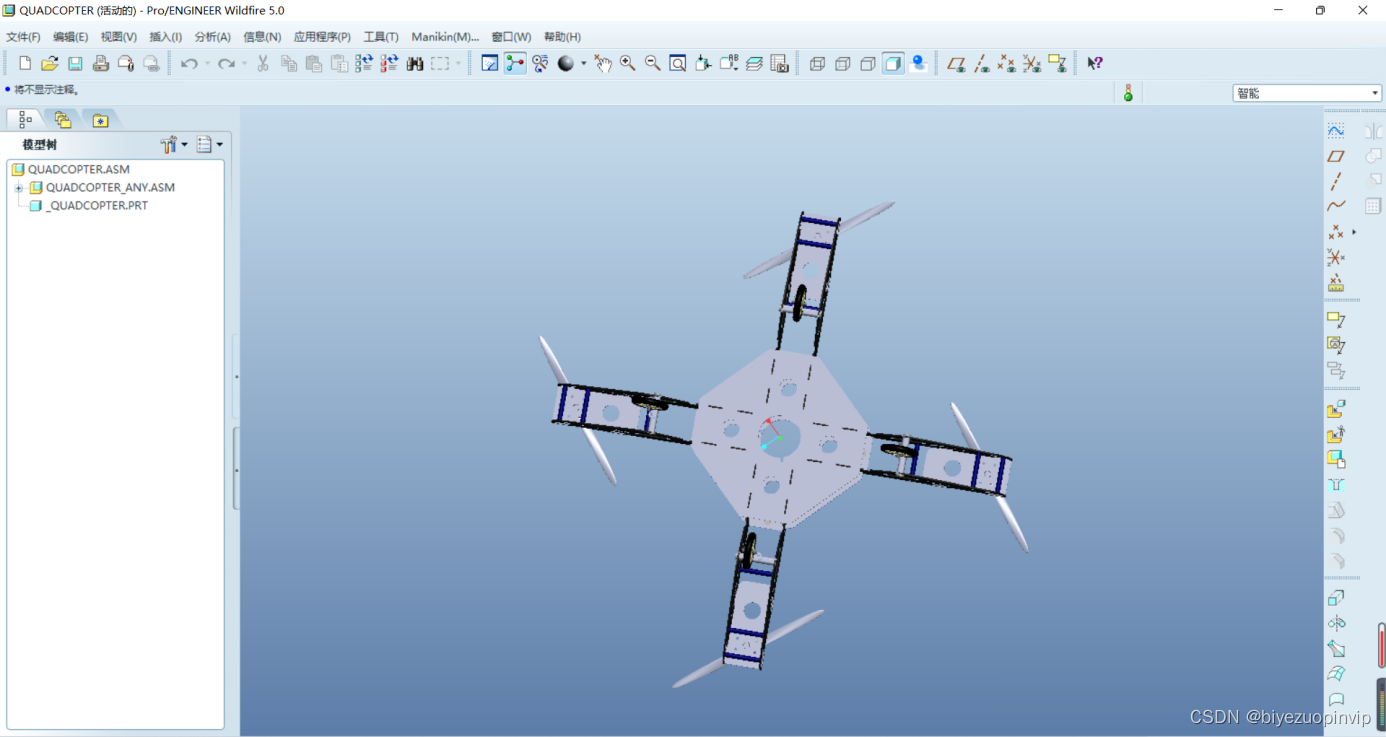Click the Repaint screen icon
This screenshot has width=1386, height=737.
pos(490,63)
